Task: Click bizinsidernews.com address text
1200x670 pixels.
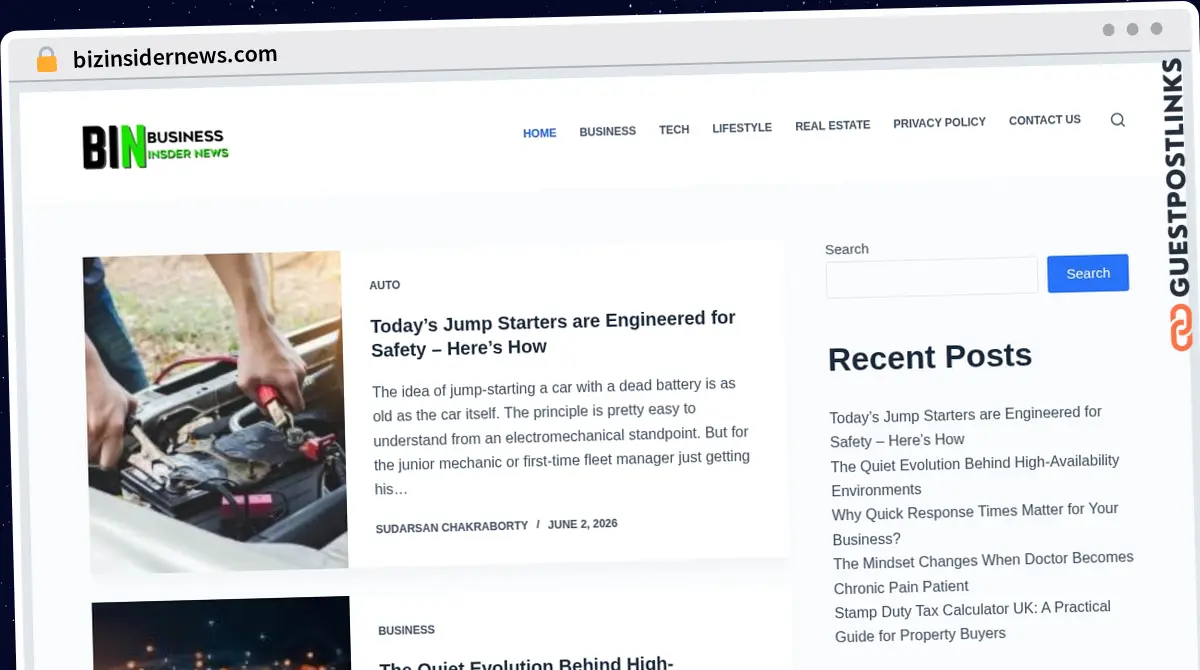Action: (x=175, y=57)
